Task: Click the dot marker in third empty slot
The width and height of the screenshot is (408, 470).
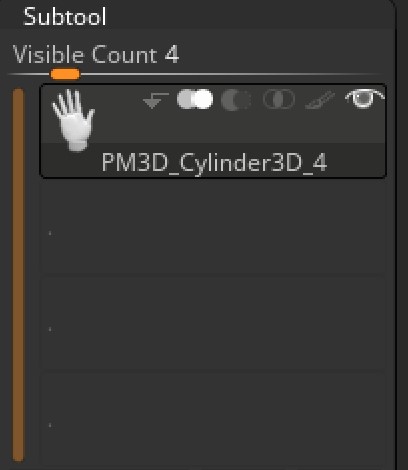Action: pos(50,425)
